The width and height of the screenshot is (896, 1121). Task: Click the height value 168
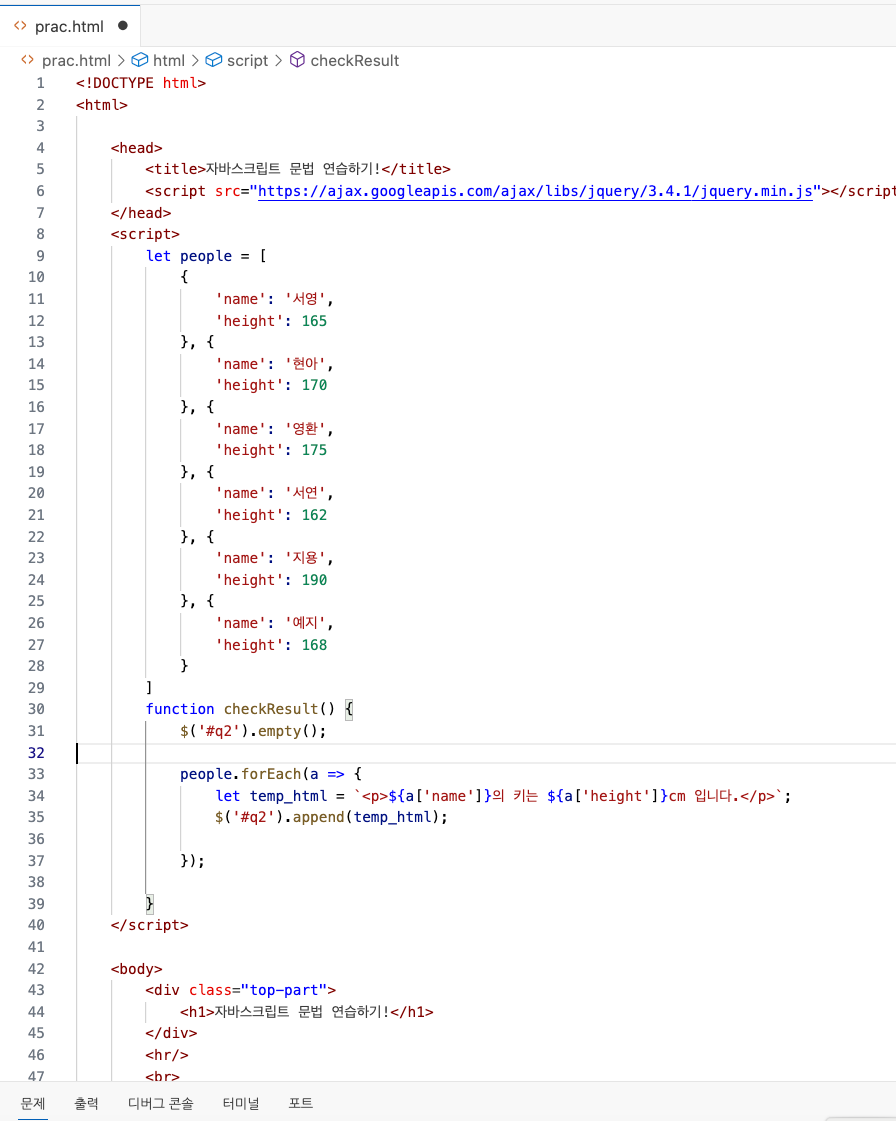pos(314,645)
